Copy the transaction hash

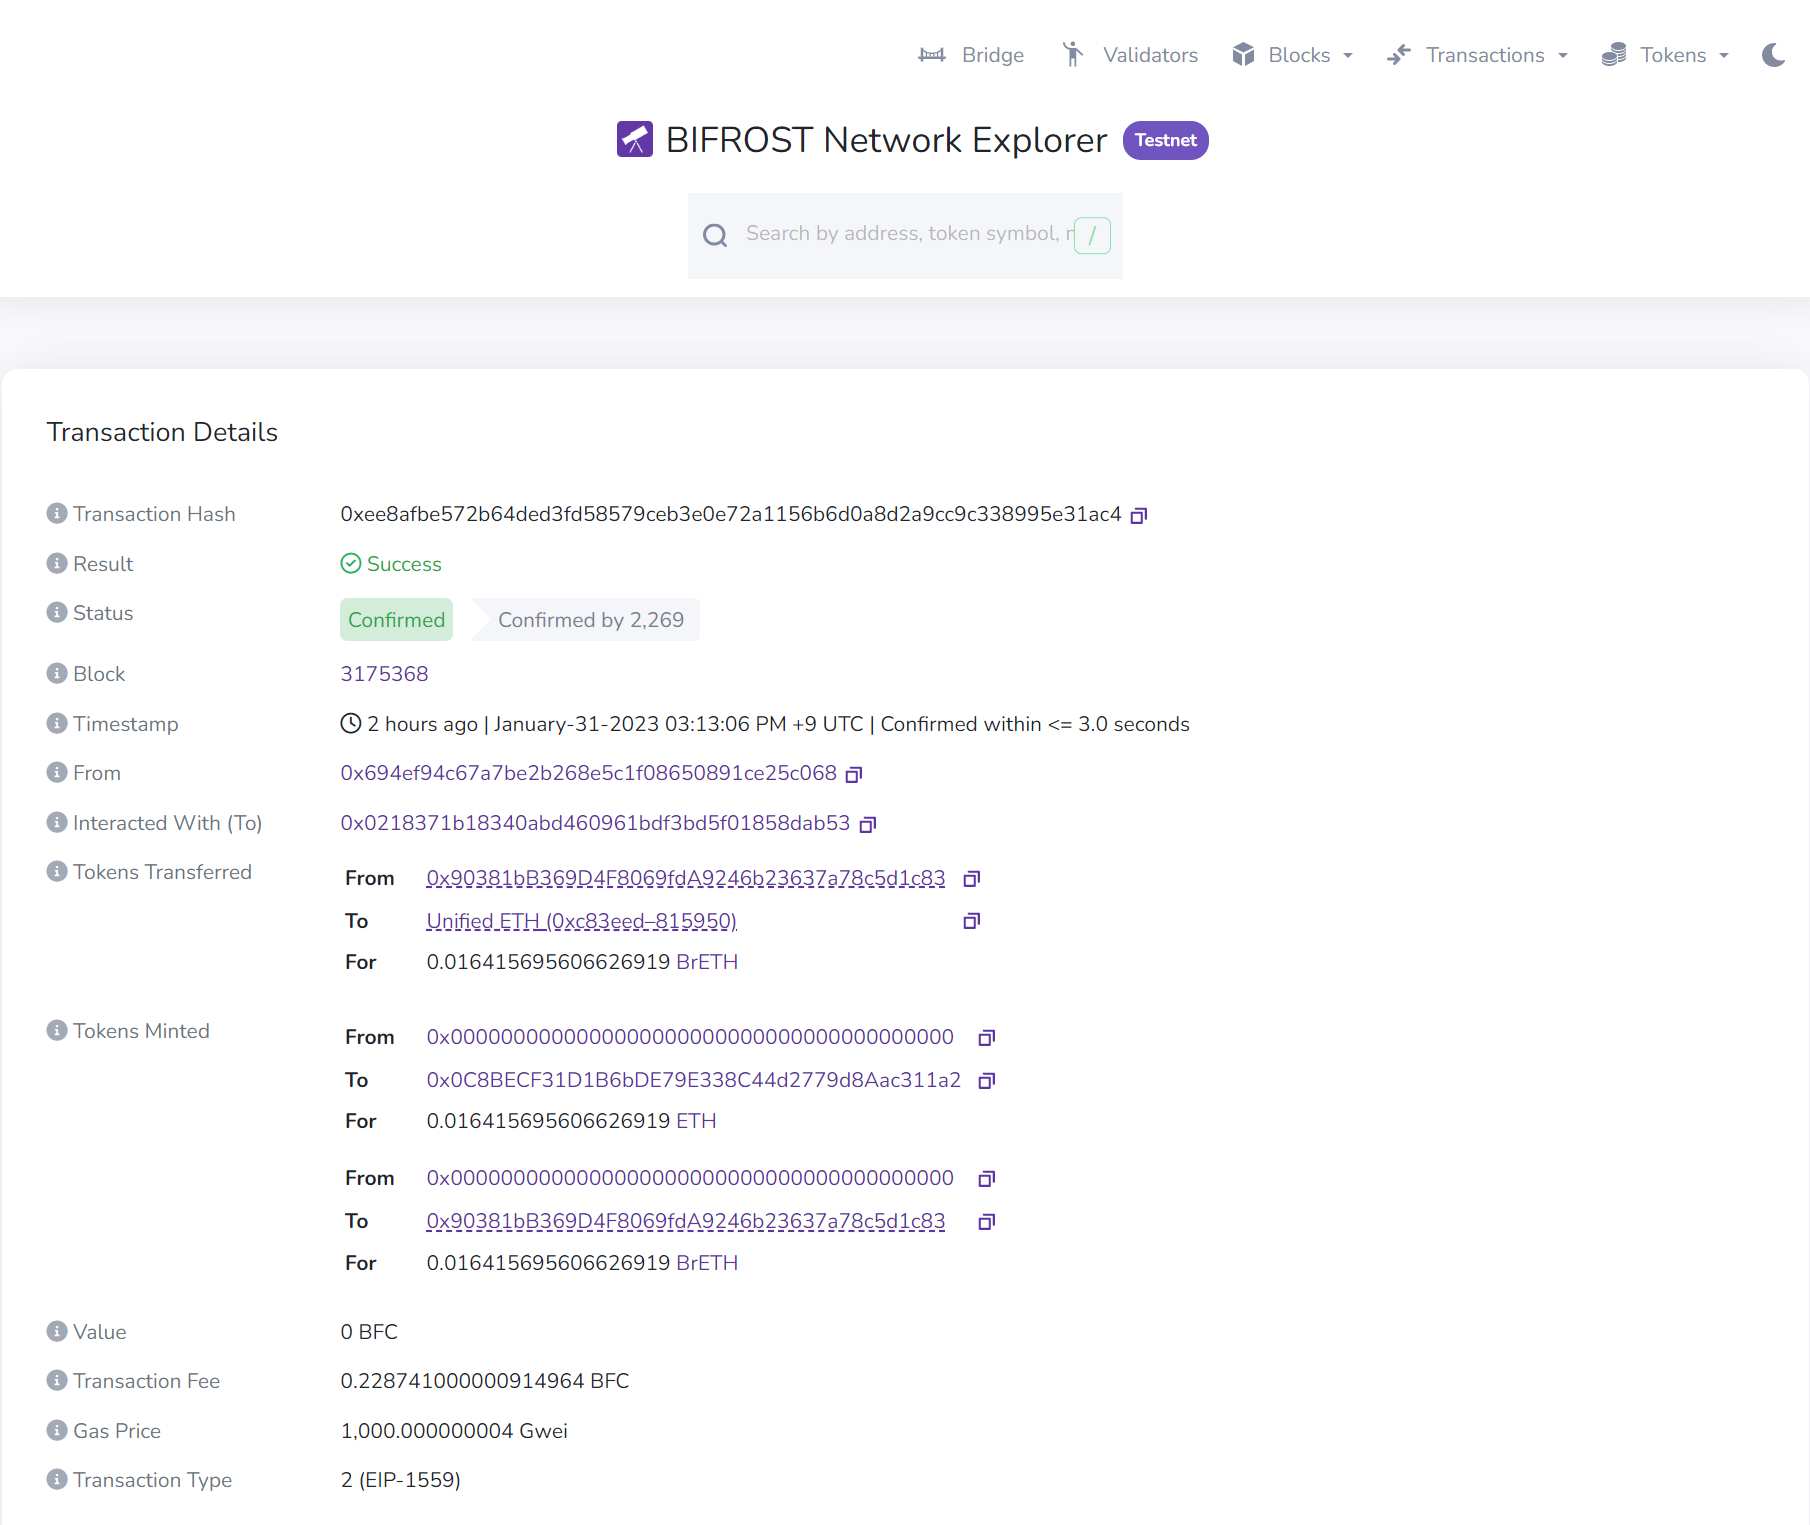[1139, 515]
